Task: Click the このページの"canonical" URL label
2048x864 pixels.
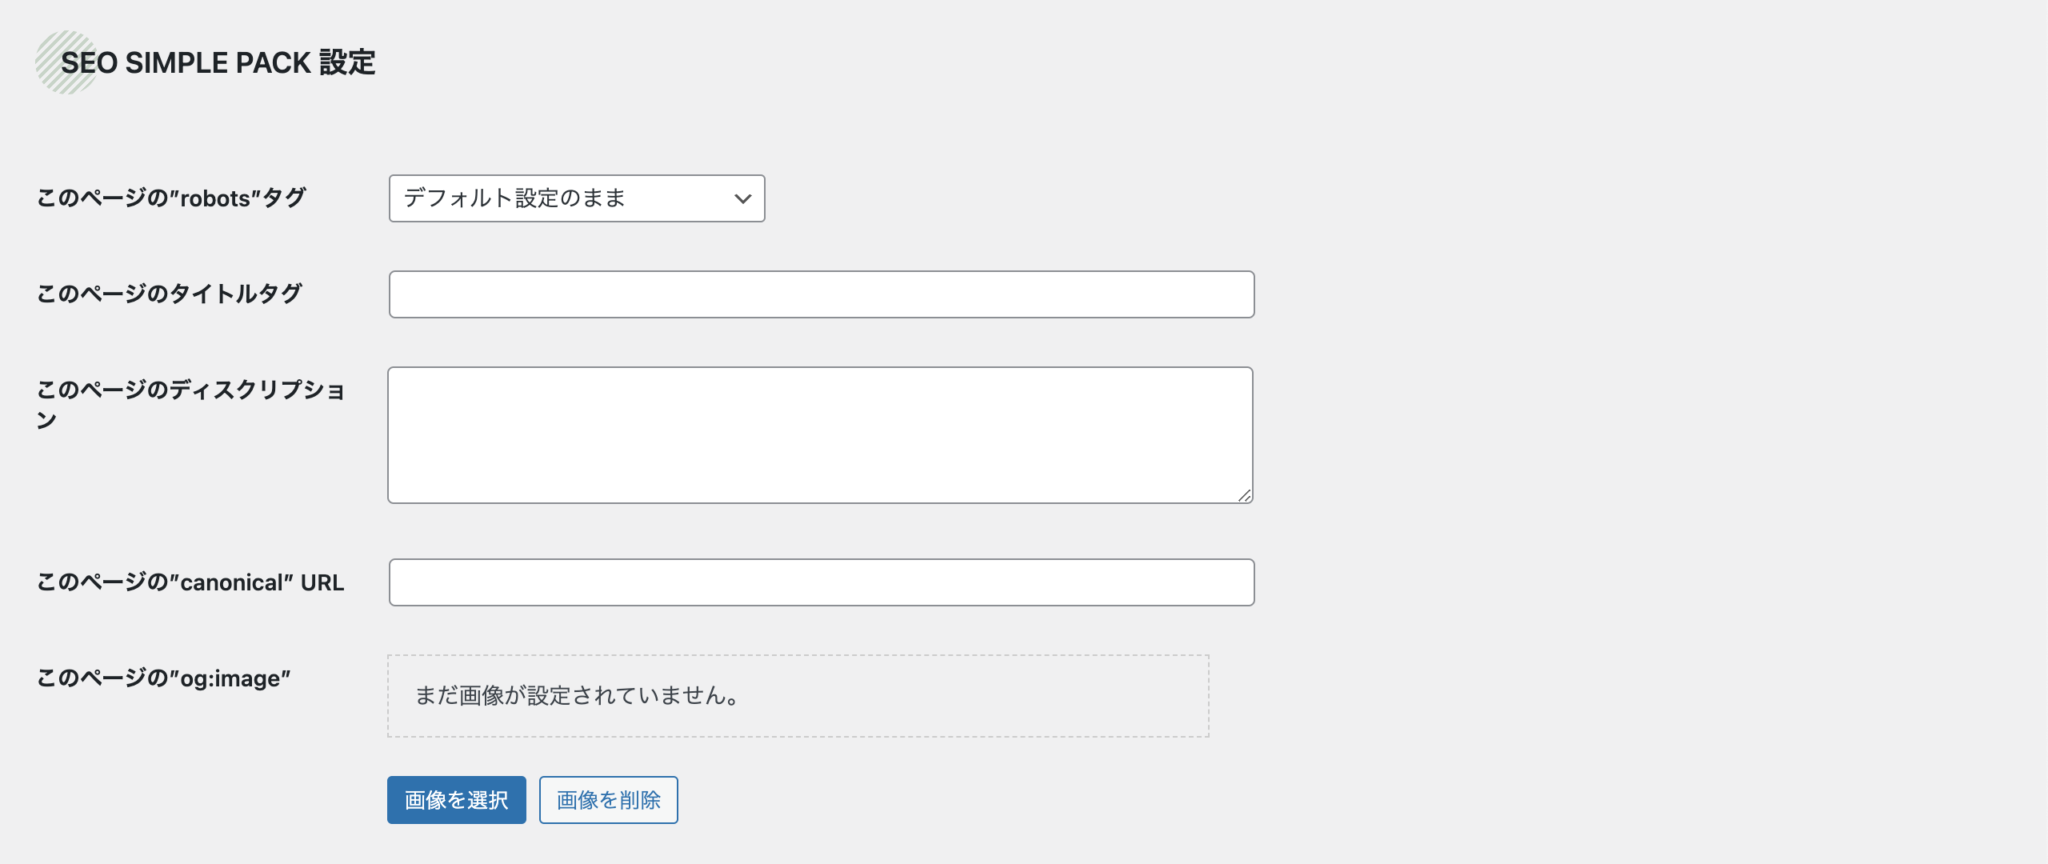Action: (x=189, y=581)
